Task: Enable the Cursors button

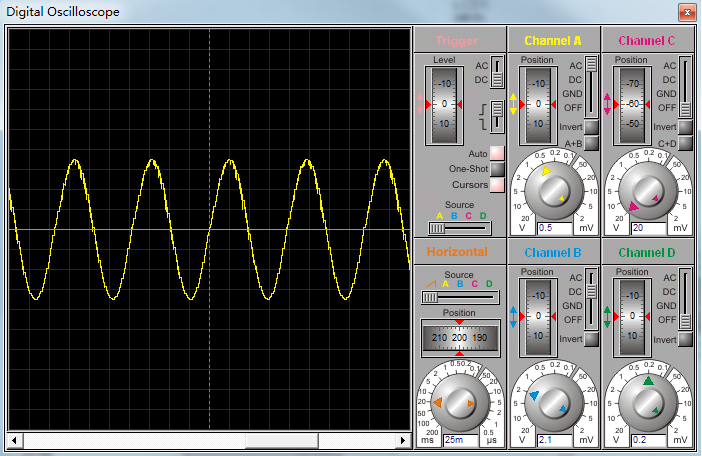Action: (497, 185)
